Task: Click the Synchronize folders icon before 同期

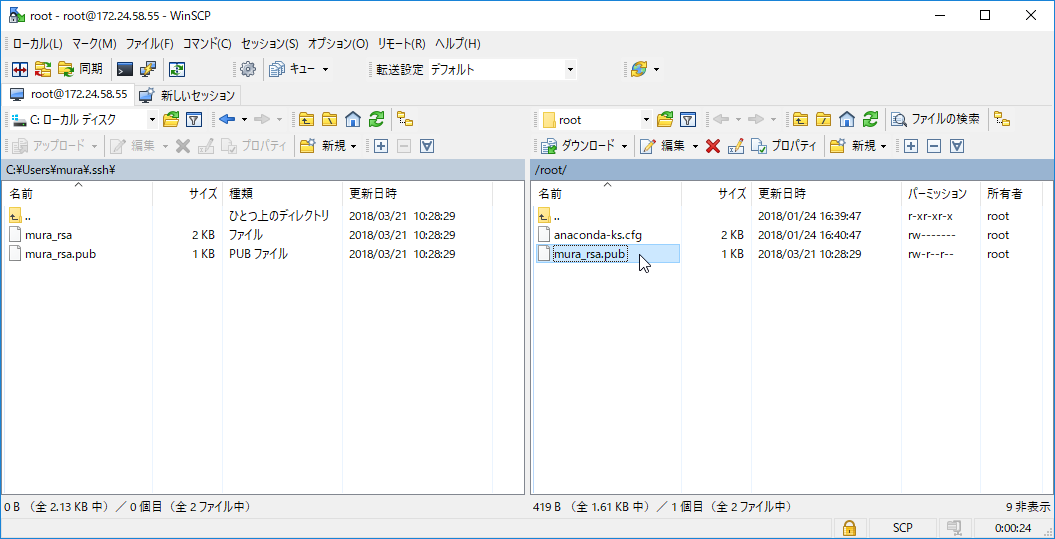Action: pyautogui.click(x=43, y=69)
